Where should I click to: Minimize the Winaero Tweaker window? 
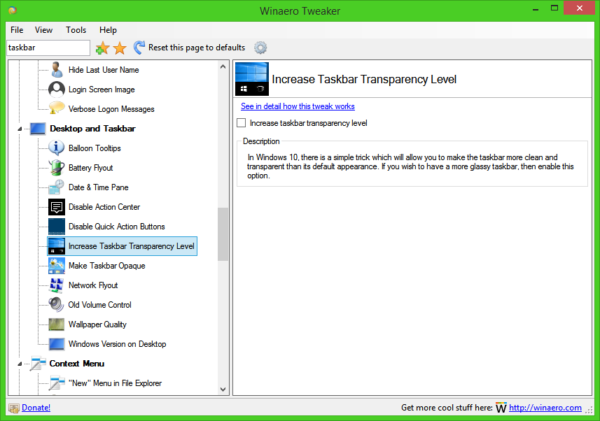pos(536,8)
